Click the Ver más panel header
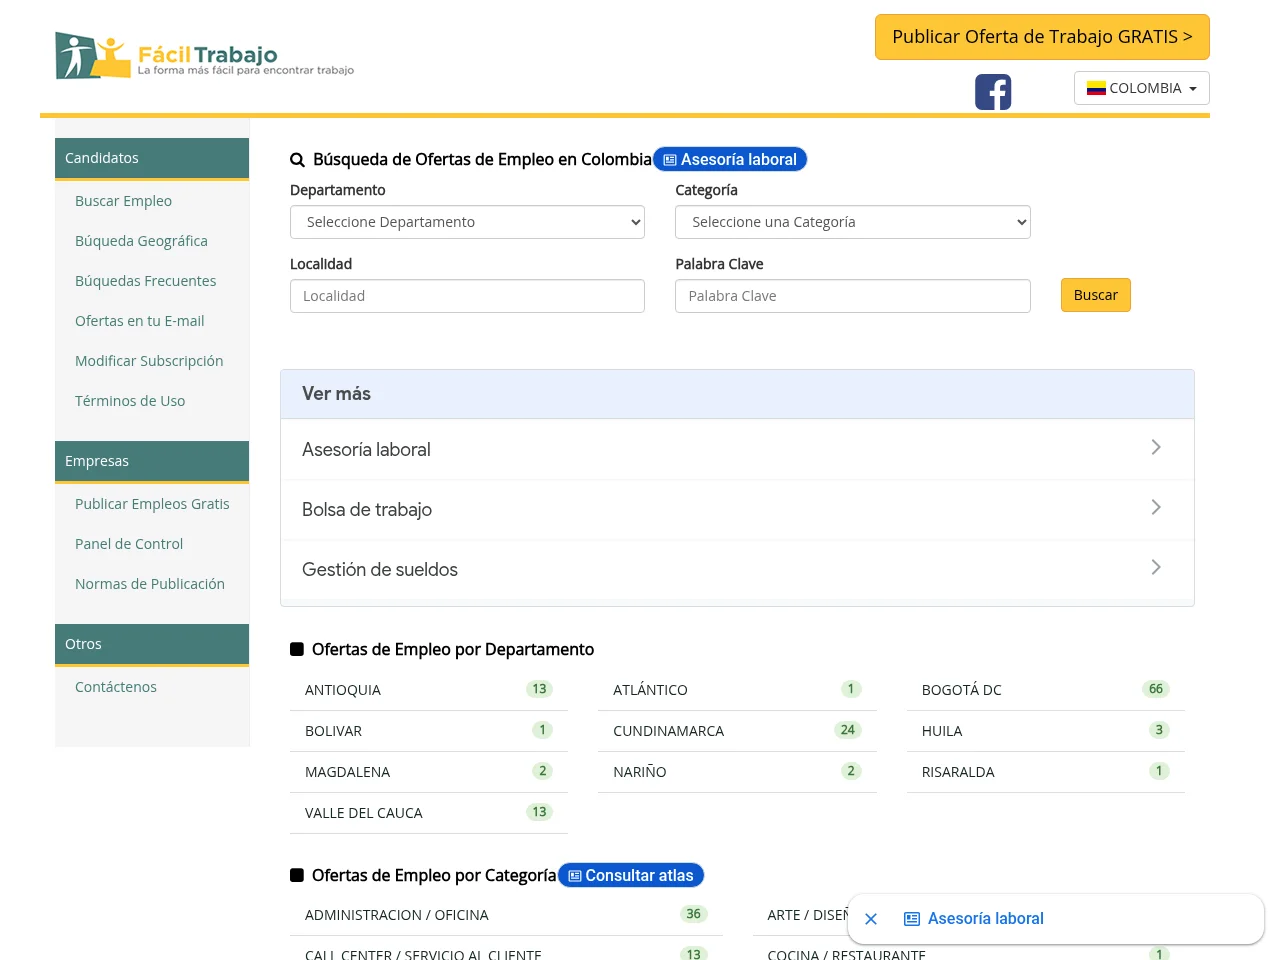This screenshot has width=1280, height=960. click(737, 394)
